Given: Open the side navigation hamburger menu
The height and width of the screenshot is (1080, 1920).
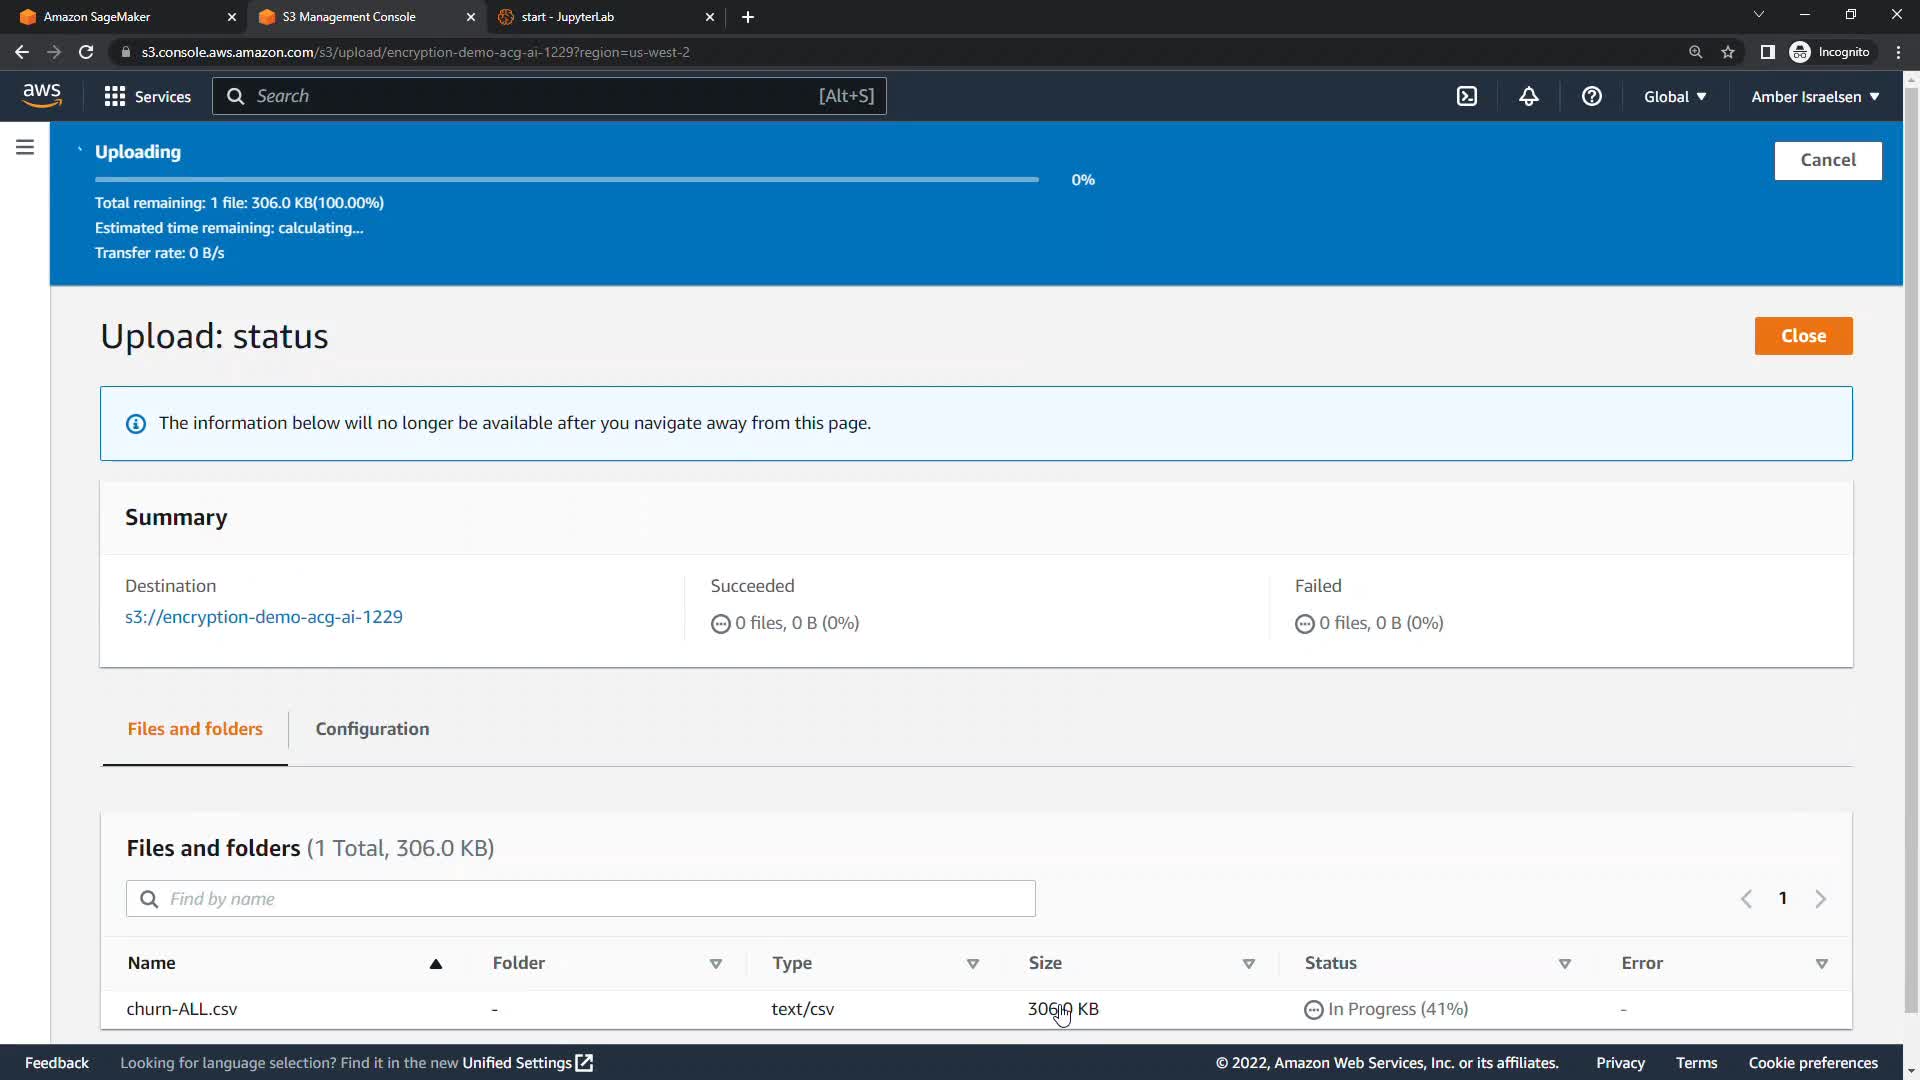Looking at the screenshot, I should pyautogui.click(x=25, y=148).
